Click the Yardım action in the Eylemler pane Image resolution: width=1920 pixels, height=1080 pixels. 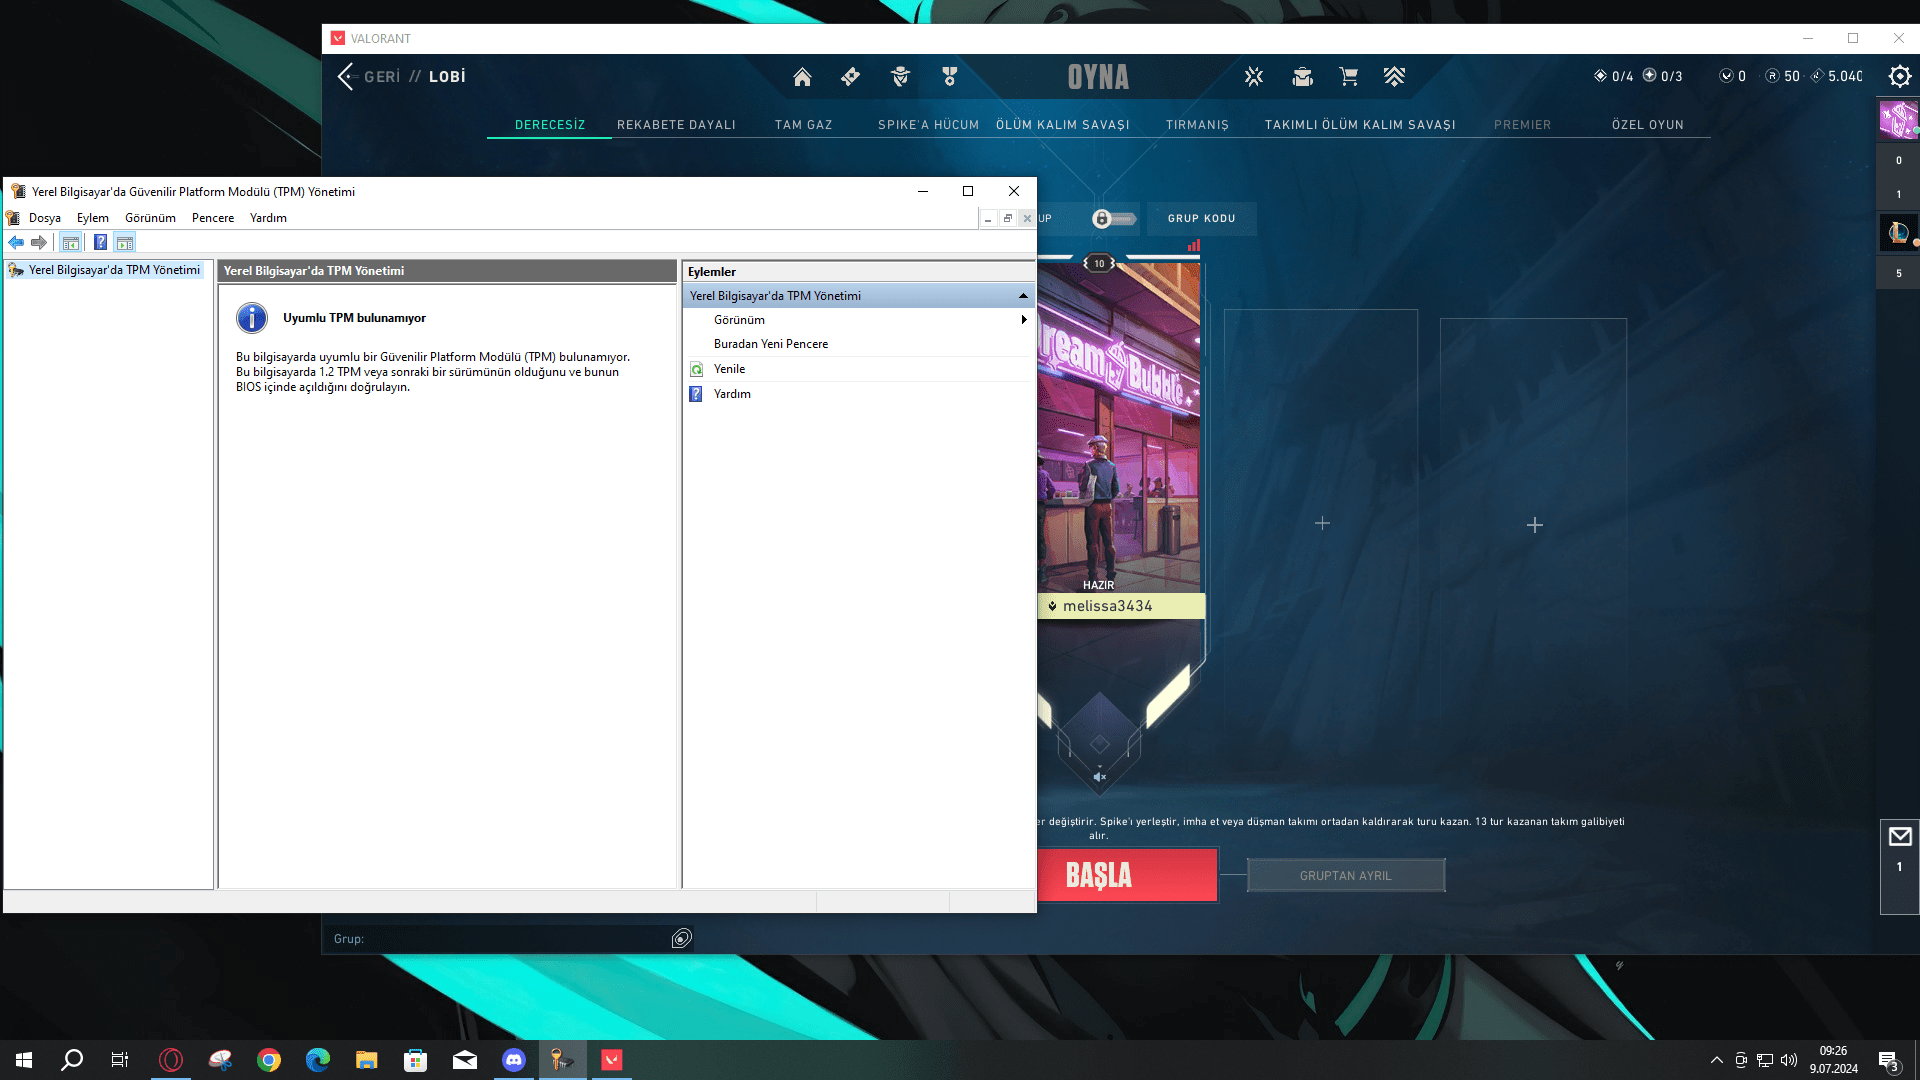coord(732,394)
